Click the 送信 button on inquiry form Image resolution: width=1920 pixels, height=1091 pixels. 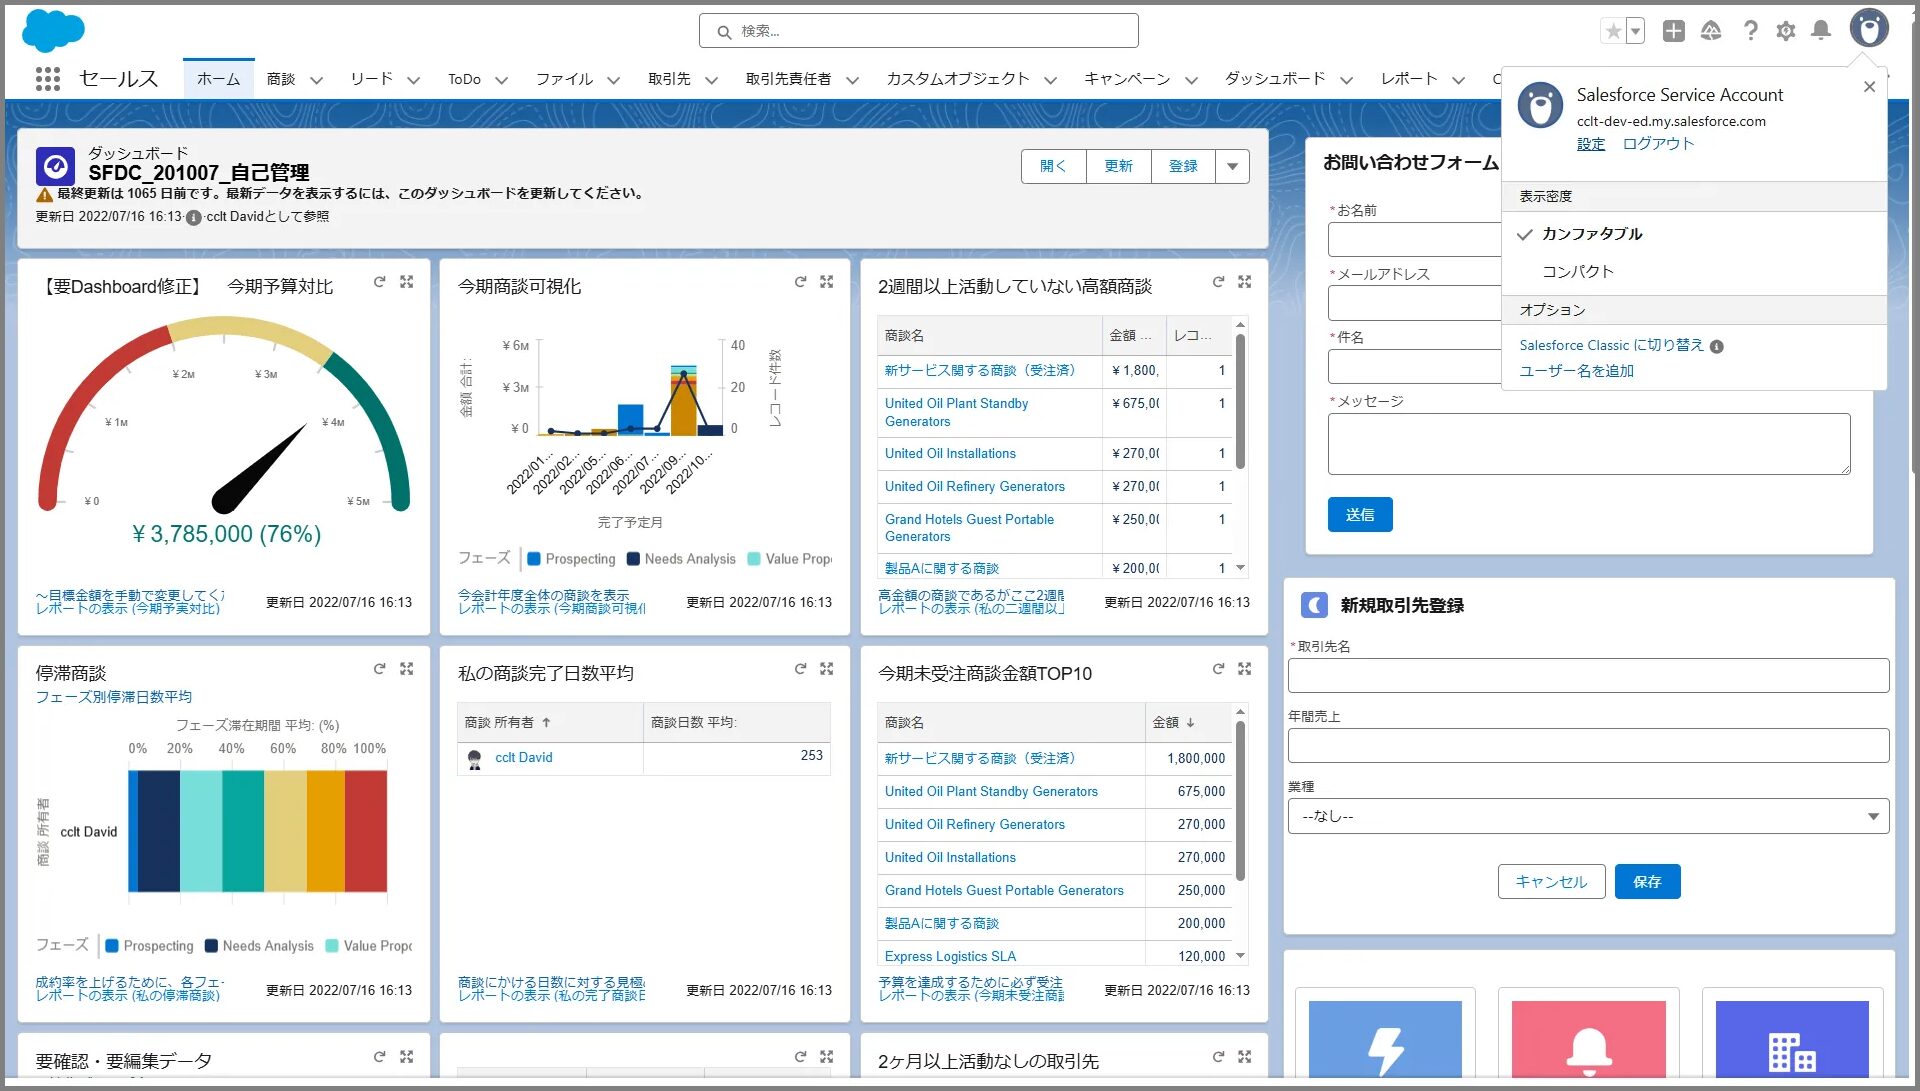(1360, 515)
